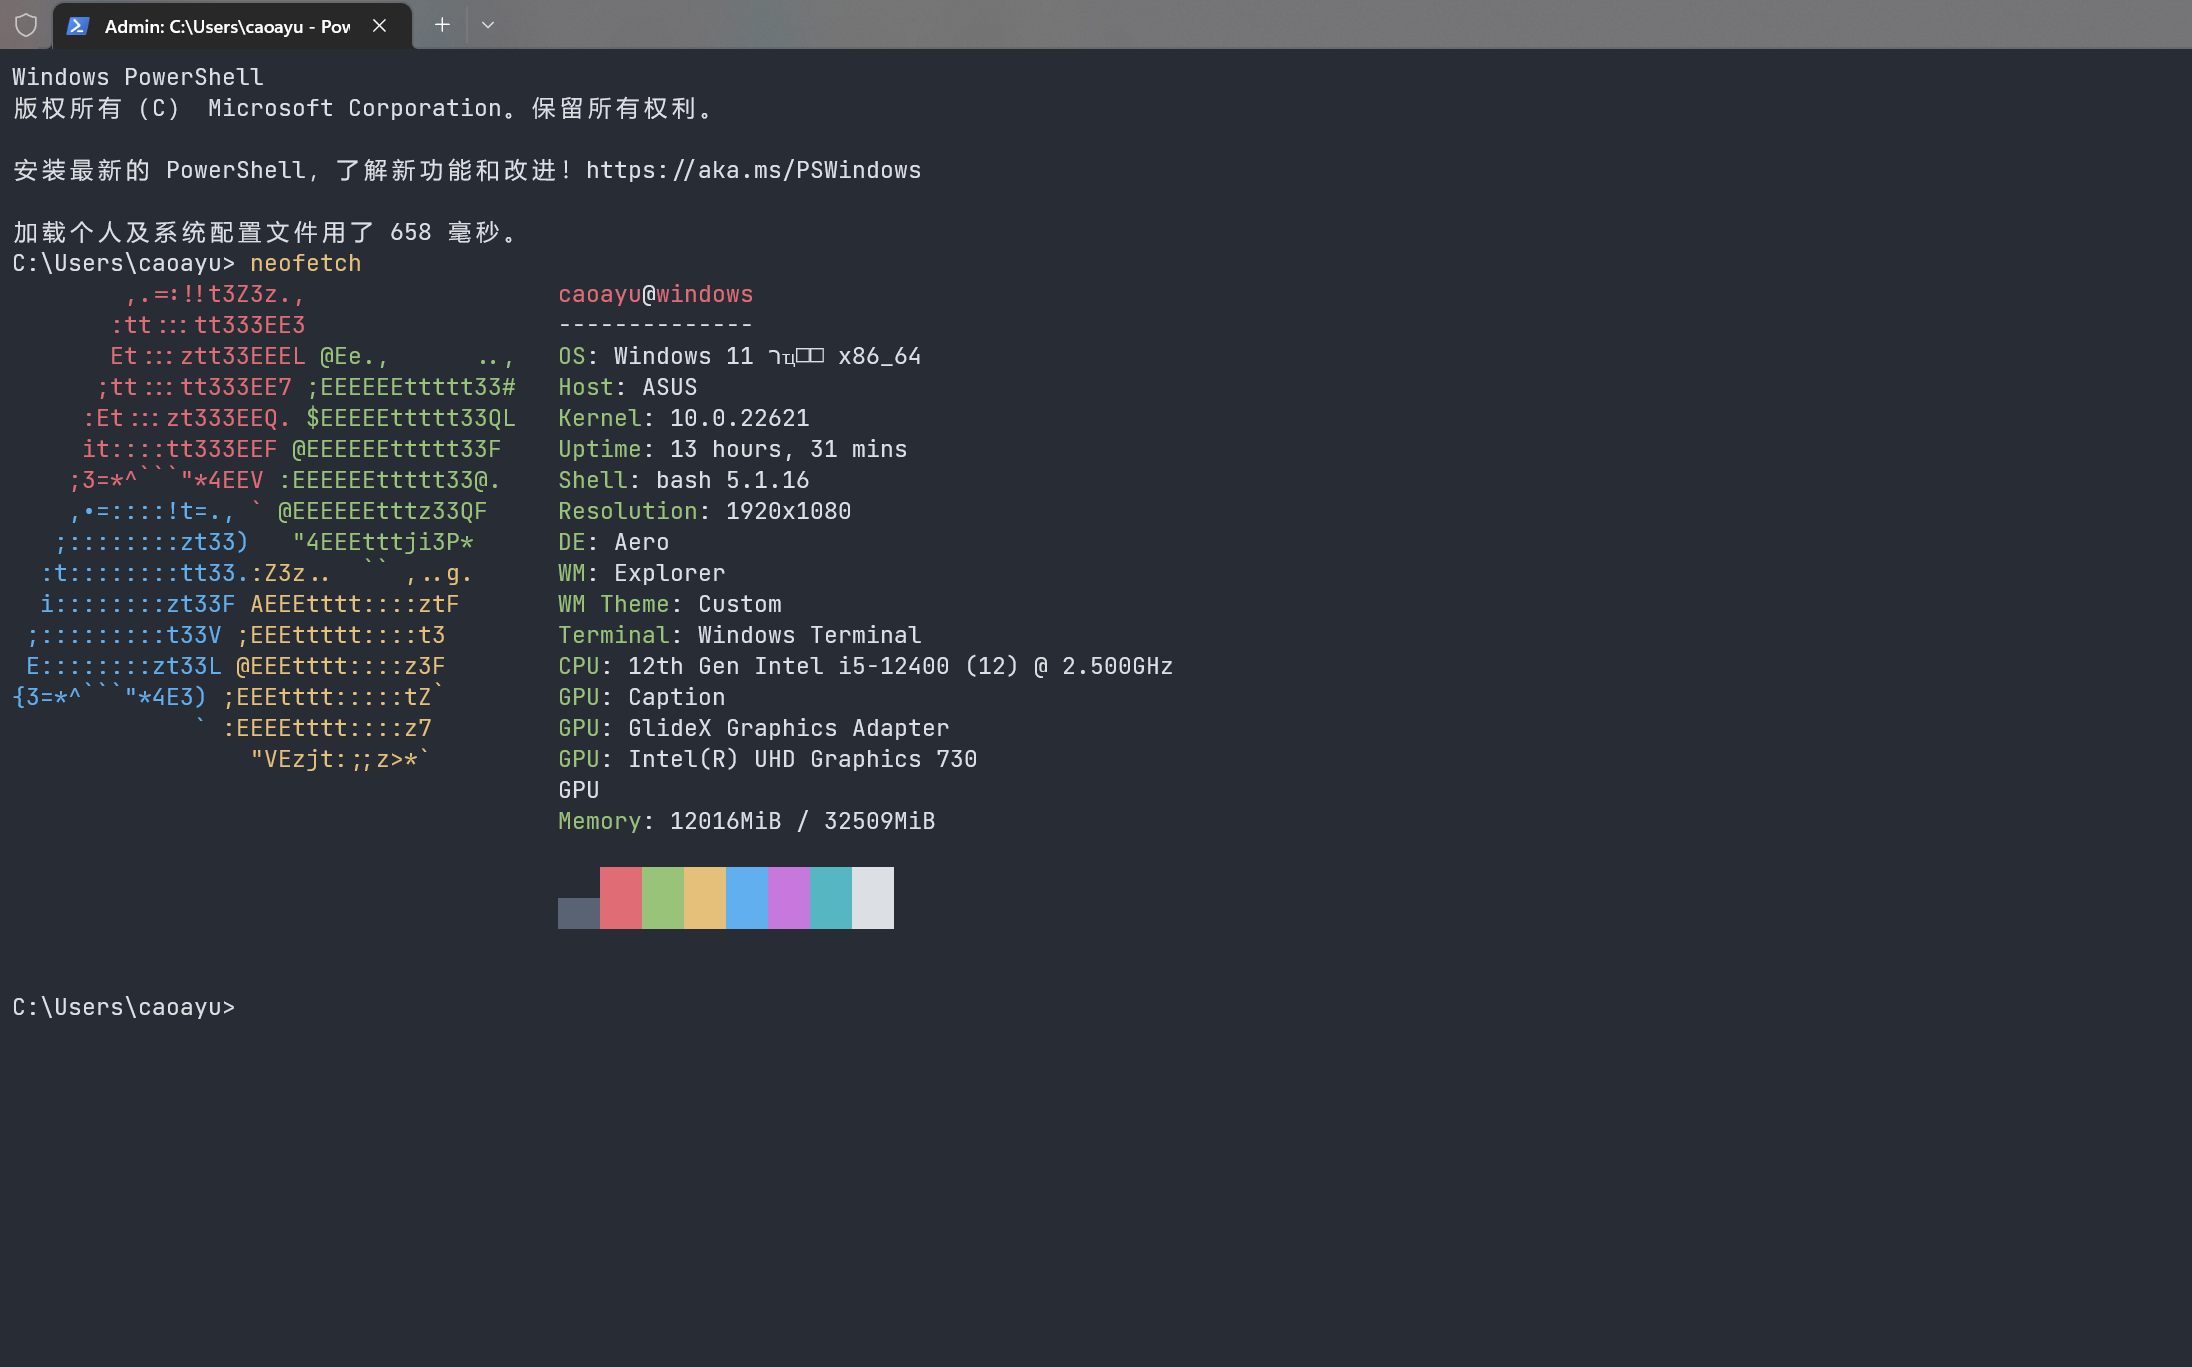Expand the new tab profile dropdown
Image resolution: width=2192 pixels, height=1367 pixels.
tap(488, 25)
